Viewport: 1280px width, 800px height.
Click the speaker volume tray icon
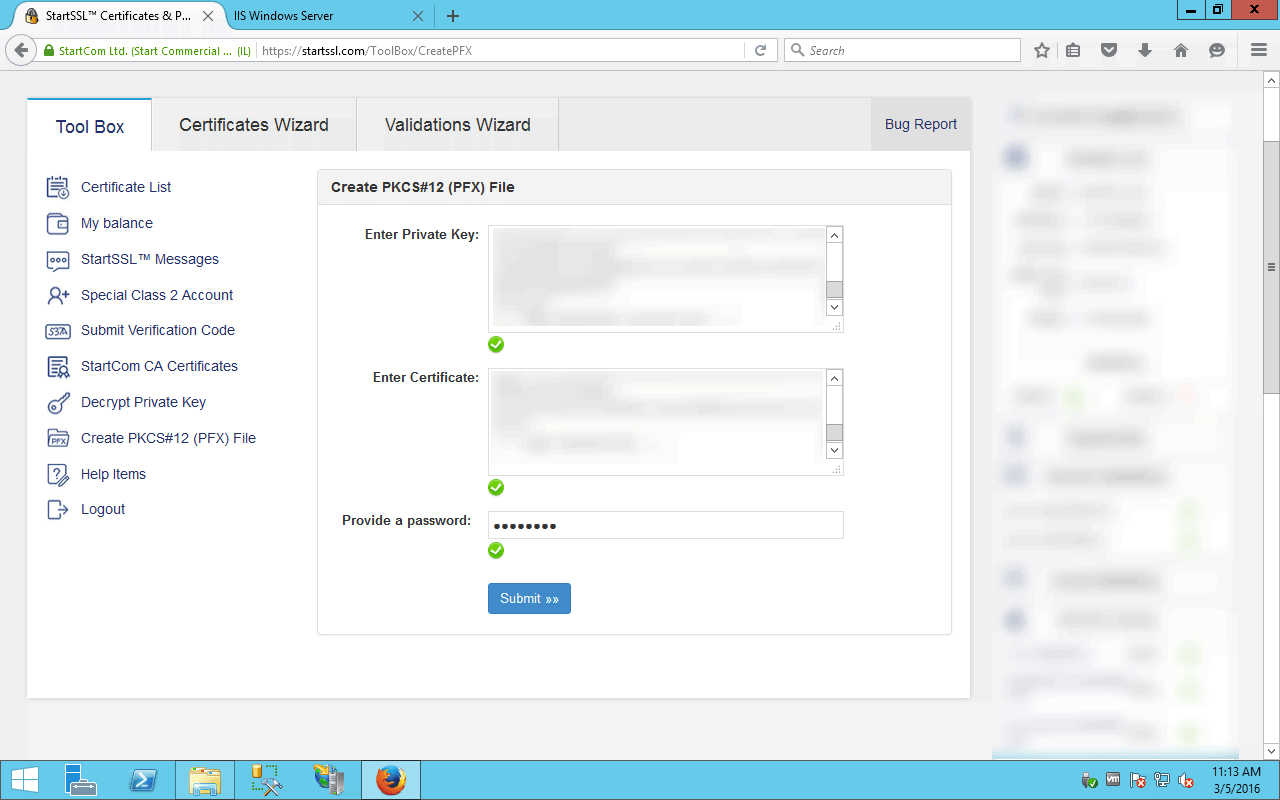tap(1186, 780)
